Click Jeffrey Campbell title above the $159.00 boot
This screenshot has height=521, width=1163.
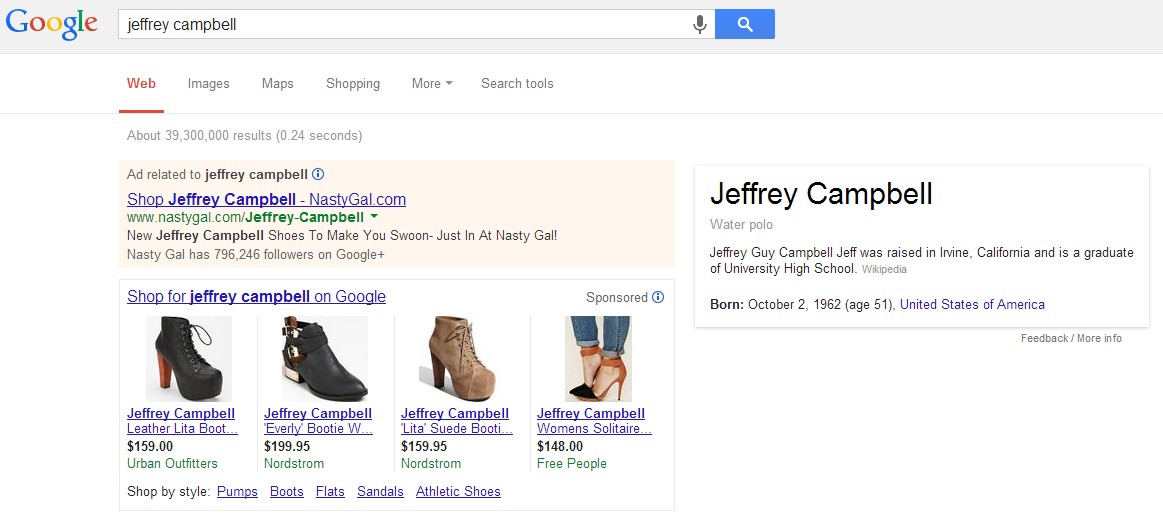coord(181,413)
